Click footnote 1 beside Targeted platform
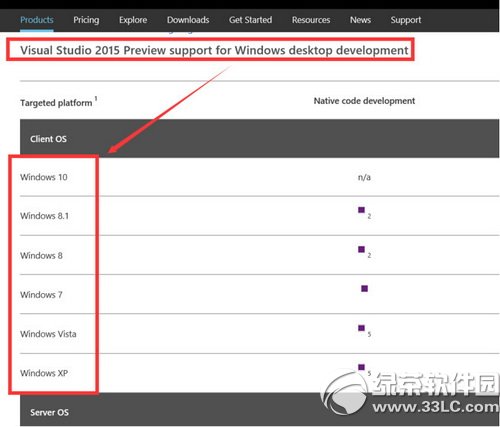This screenshot has width=500, height=427. (x=96, y=98)
